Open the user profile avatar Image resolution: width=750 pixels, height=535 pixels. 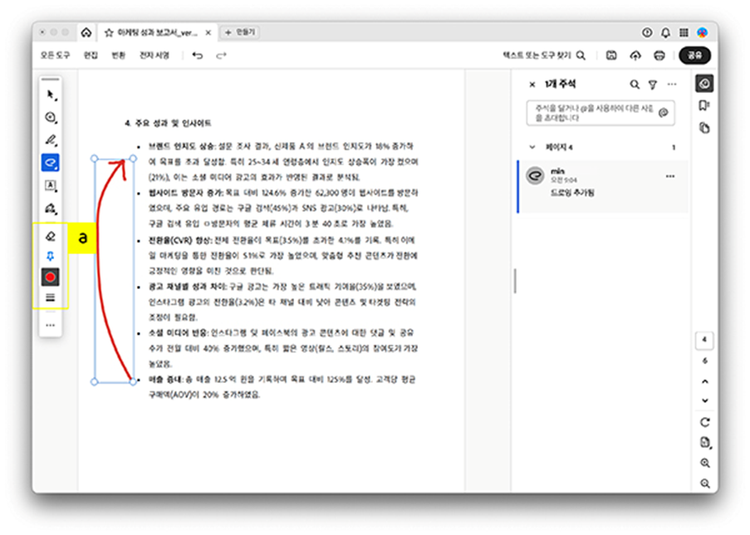(x=702, y=33)
